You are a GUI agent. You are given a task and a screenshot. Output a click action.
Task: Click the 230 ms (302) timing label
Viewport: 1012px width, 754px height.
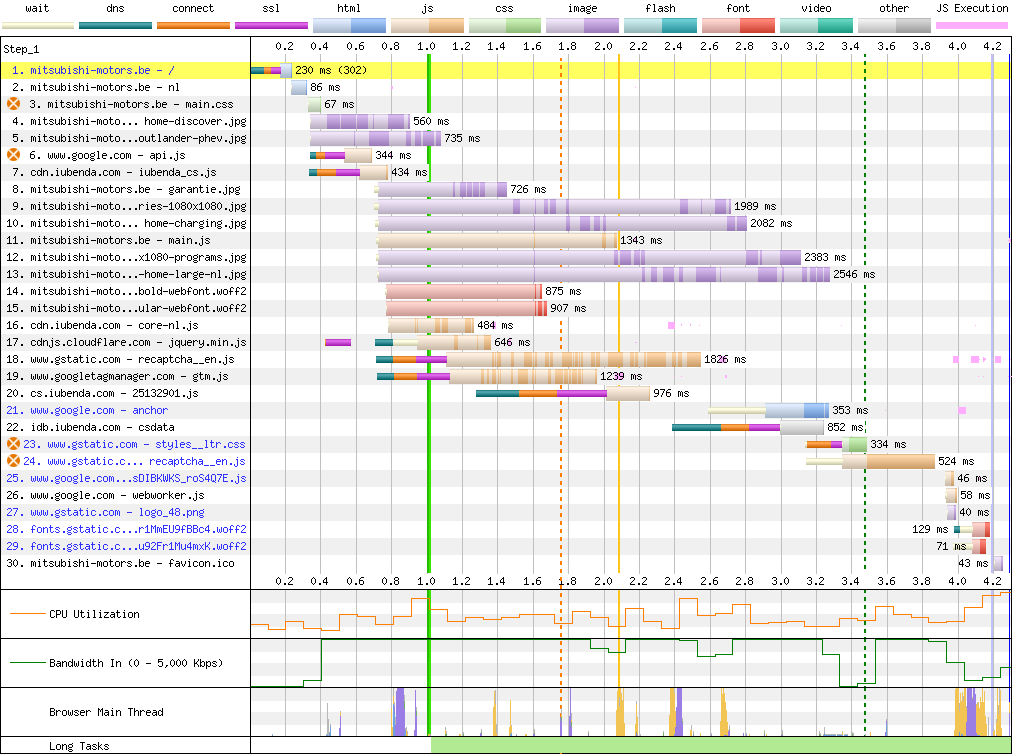(331, 70)
